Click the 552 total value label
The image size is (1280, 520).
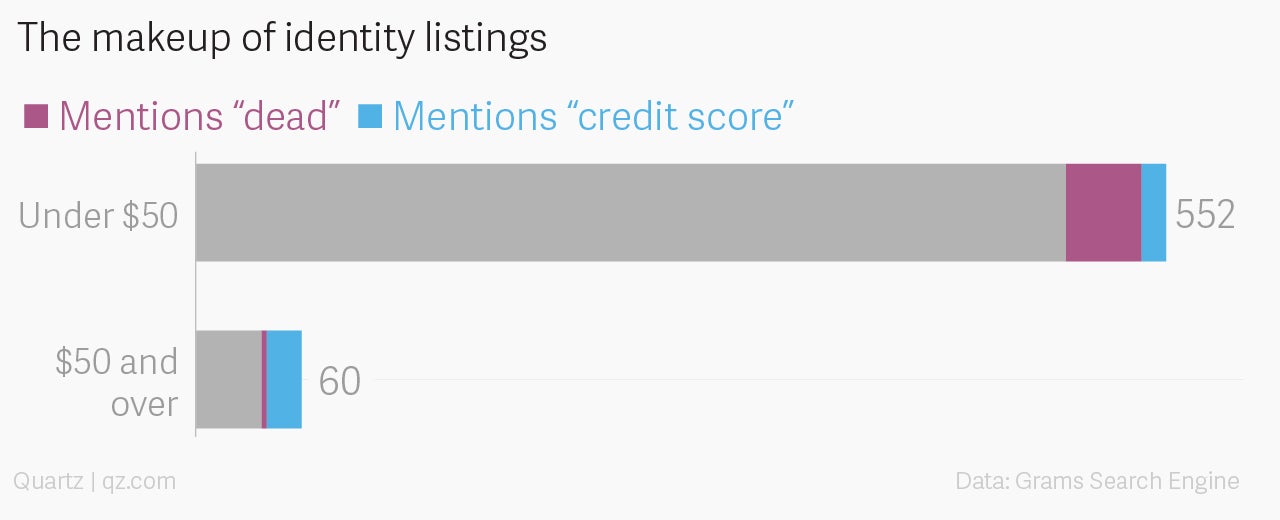point(1205,215)
